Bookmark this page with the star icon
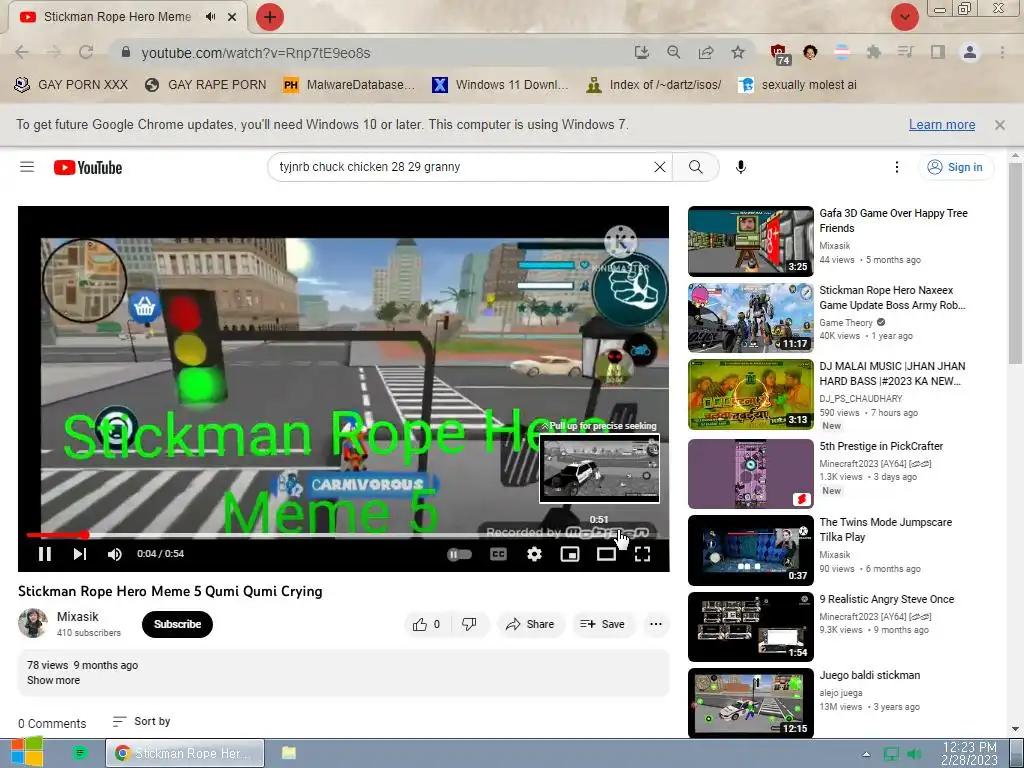The image size is (1024, 768). [738, 52]
